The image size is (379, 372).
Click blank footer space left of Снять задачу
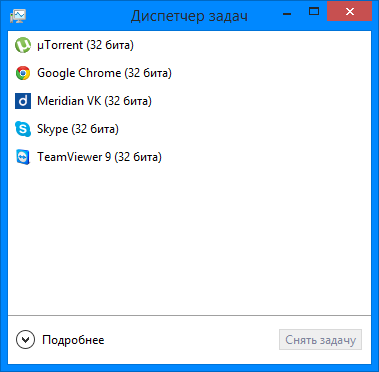(x=192, y=340)
